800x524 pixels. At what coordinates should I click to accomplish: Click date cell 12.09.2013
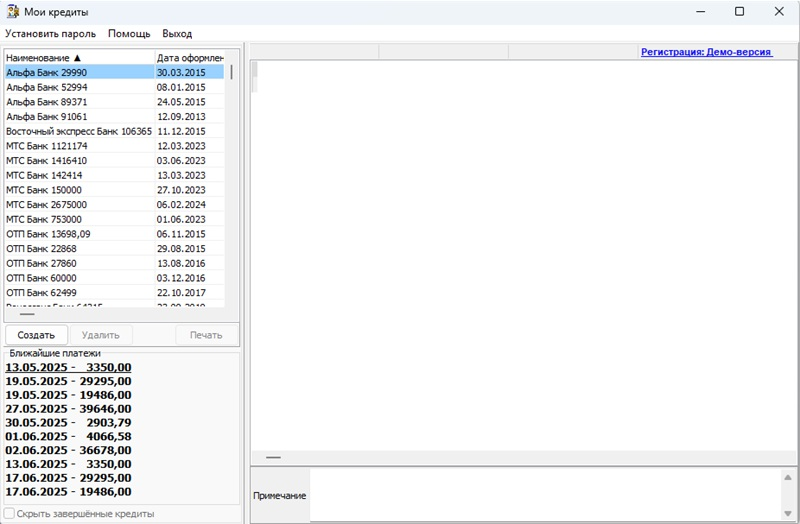pyautogui.click(x=189, y=117)
